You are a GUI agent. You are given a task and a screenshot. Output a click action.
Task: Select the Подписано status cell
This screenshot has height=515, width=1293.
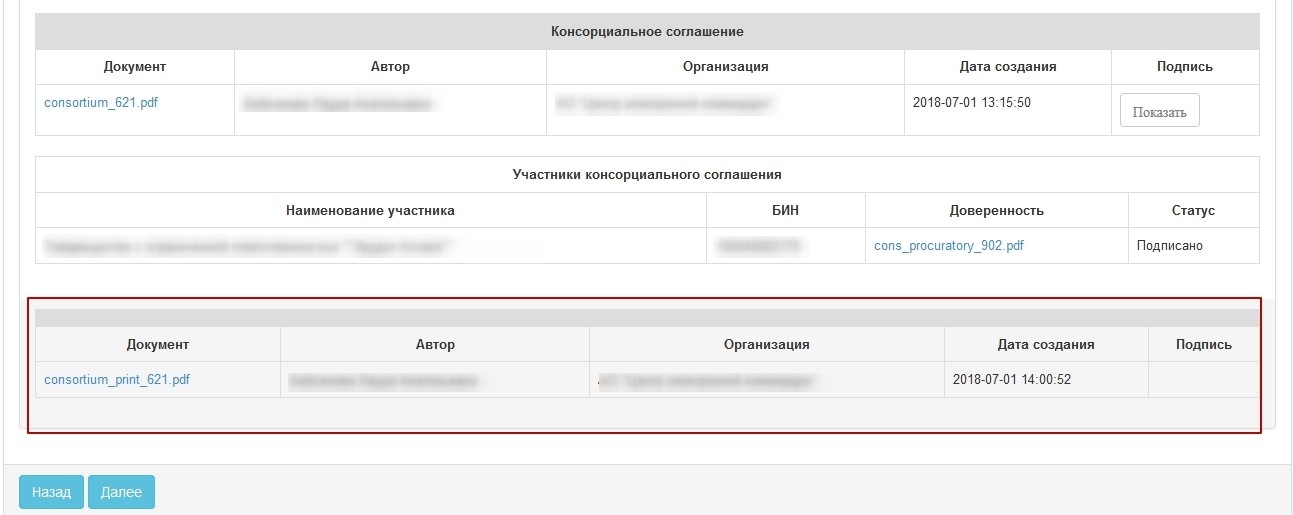pyautogui.click(x=1170, y=246)
